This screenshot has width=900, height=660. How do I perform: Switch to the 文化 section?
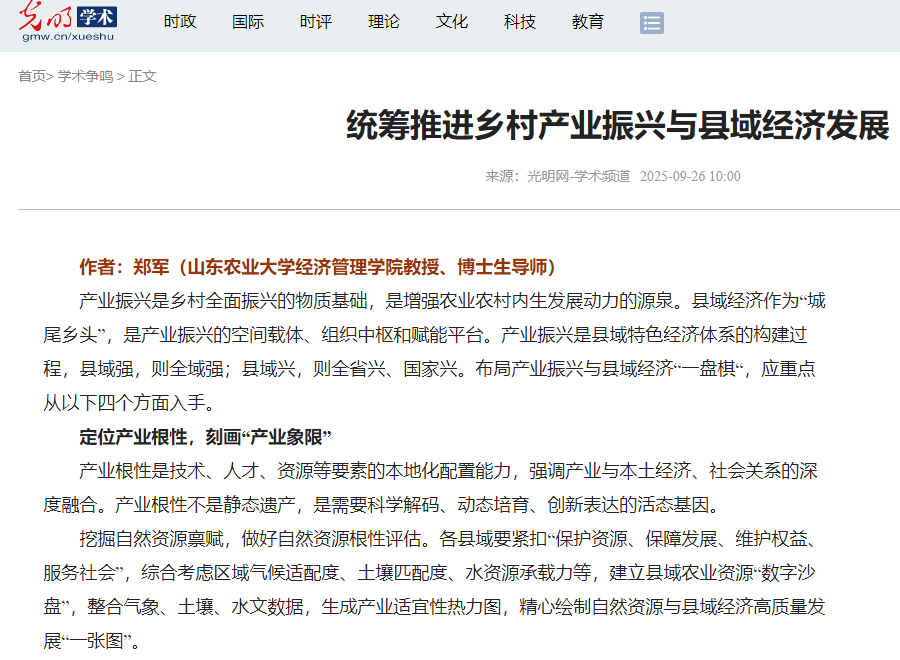(452, 22)
